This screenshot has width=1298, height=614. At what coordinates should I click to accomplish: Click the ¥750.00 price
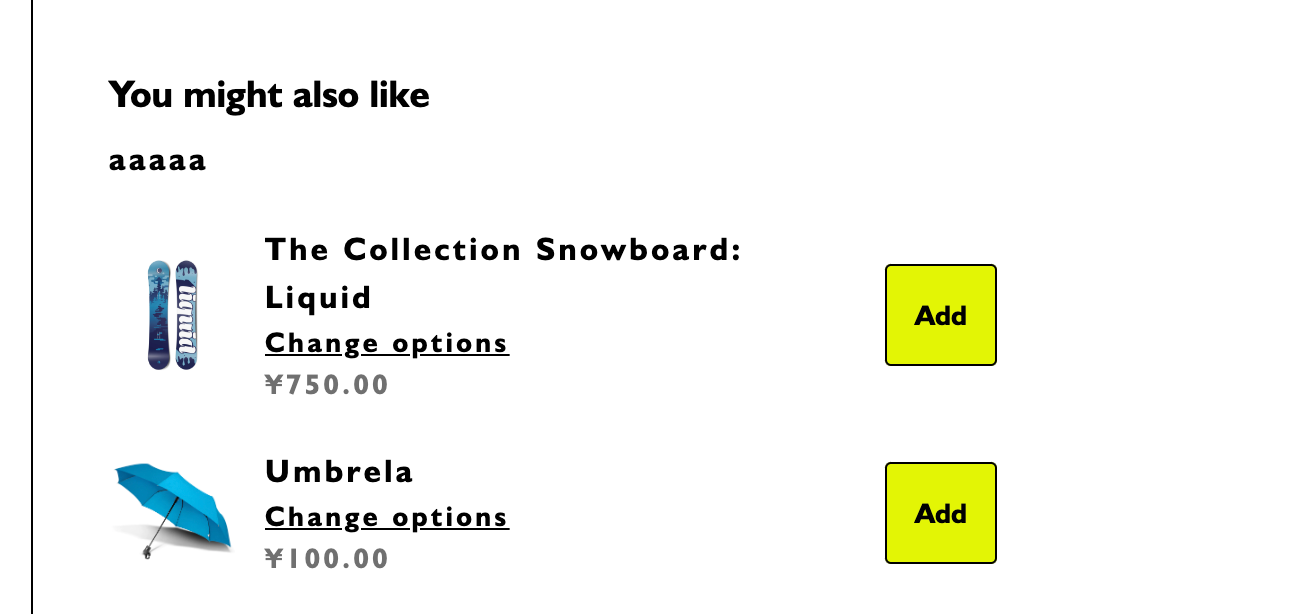click(x=326, y=385)
